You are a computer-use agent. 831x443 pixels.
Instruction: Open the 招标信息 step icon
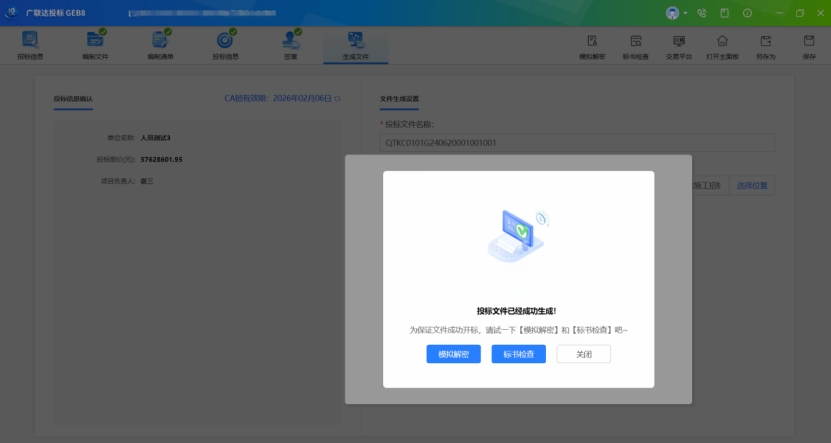pyautogui.click(x=30, y=44)
